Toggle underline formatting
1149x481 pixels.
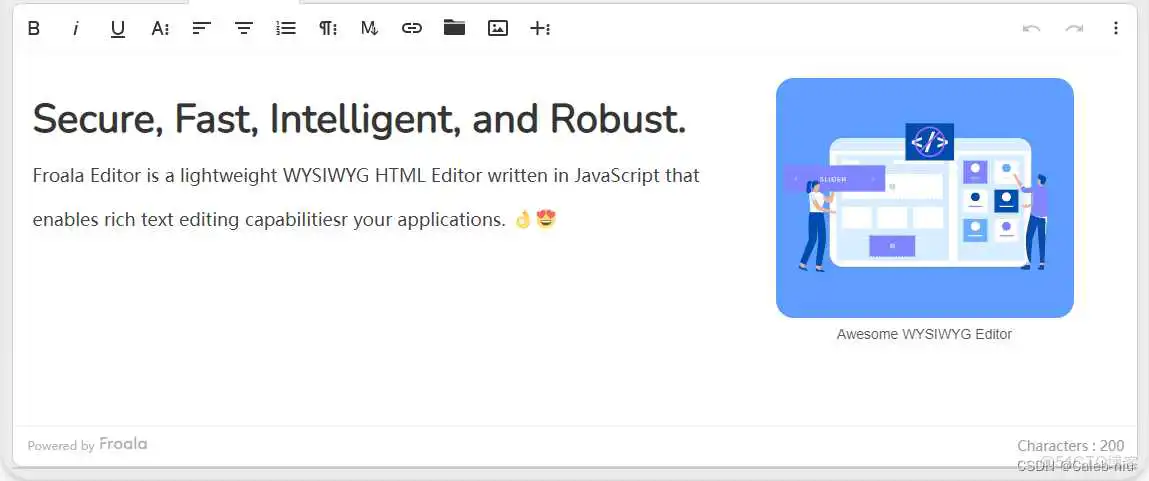click(118, 28)
